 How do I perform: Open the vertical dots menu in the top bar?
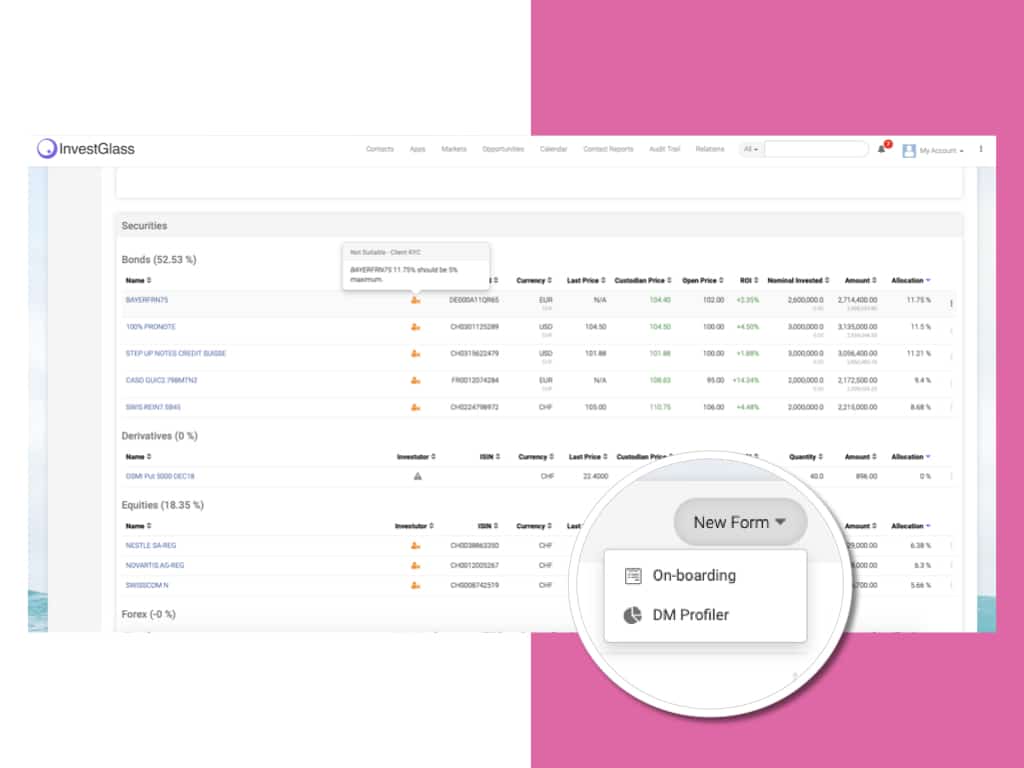click(x=981, y=149)
